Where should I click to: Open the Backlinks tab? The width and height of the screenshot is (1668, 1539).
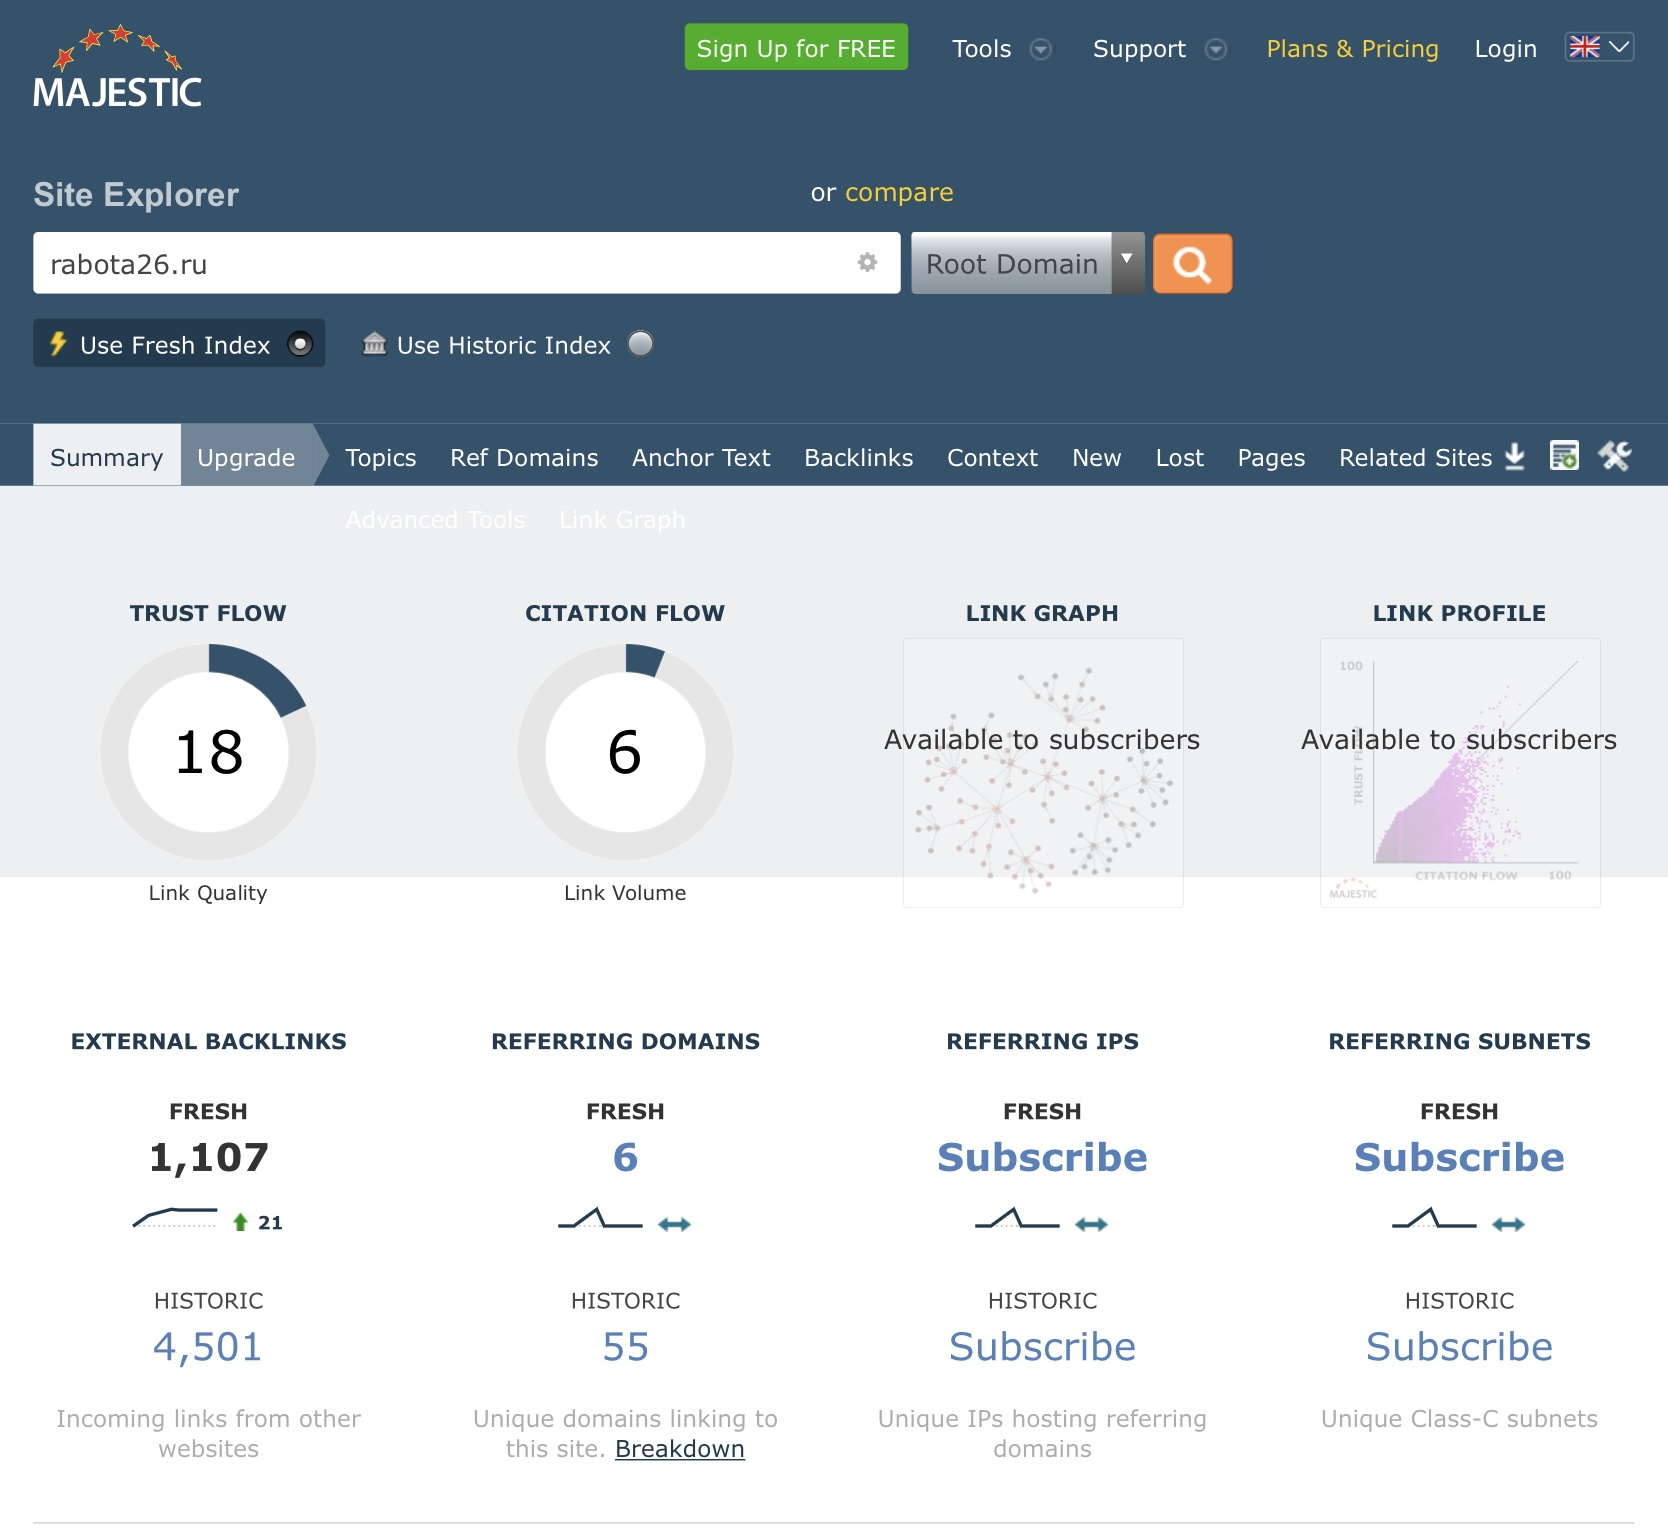(x=859, y=457)
